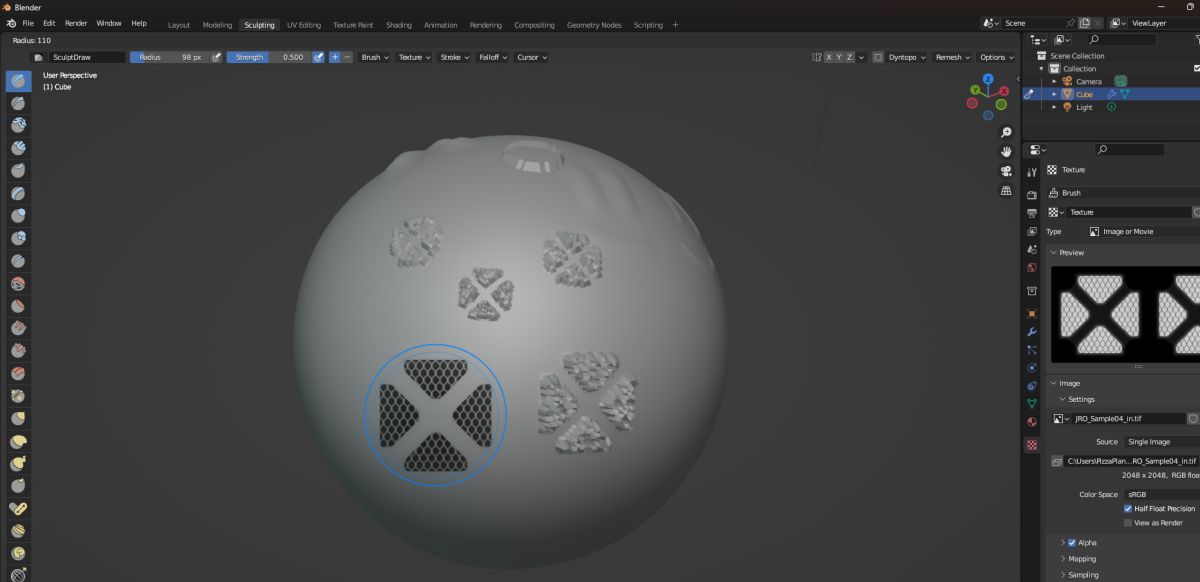This screenshot has width=1200, height=582.
Task: Enable the Dyntopo checkbox
Action: pyautogui.click(x=878, y=57)
